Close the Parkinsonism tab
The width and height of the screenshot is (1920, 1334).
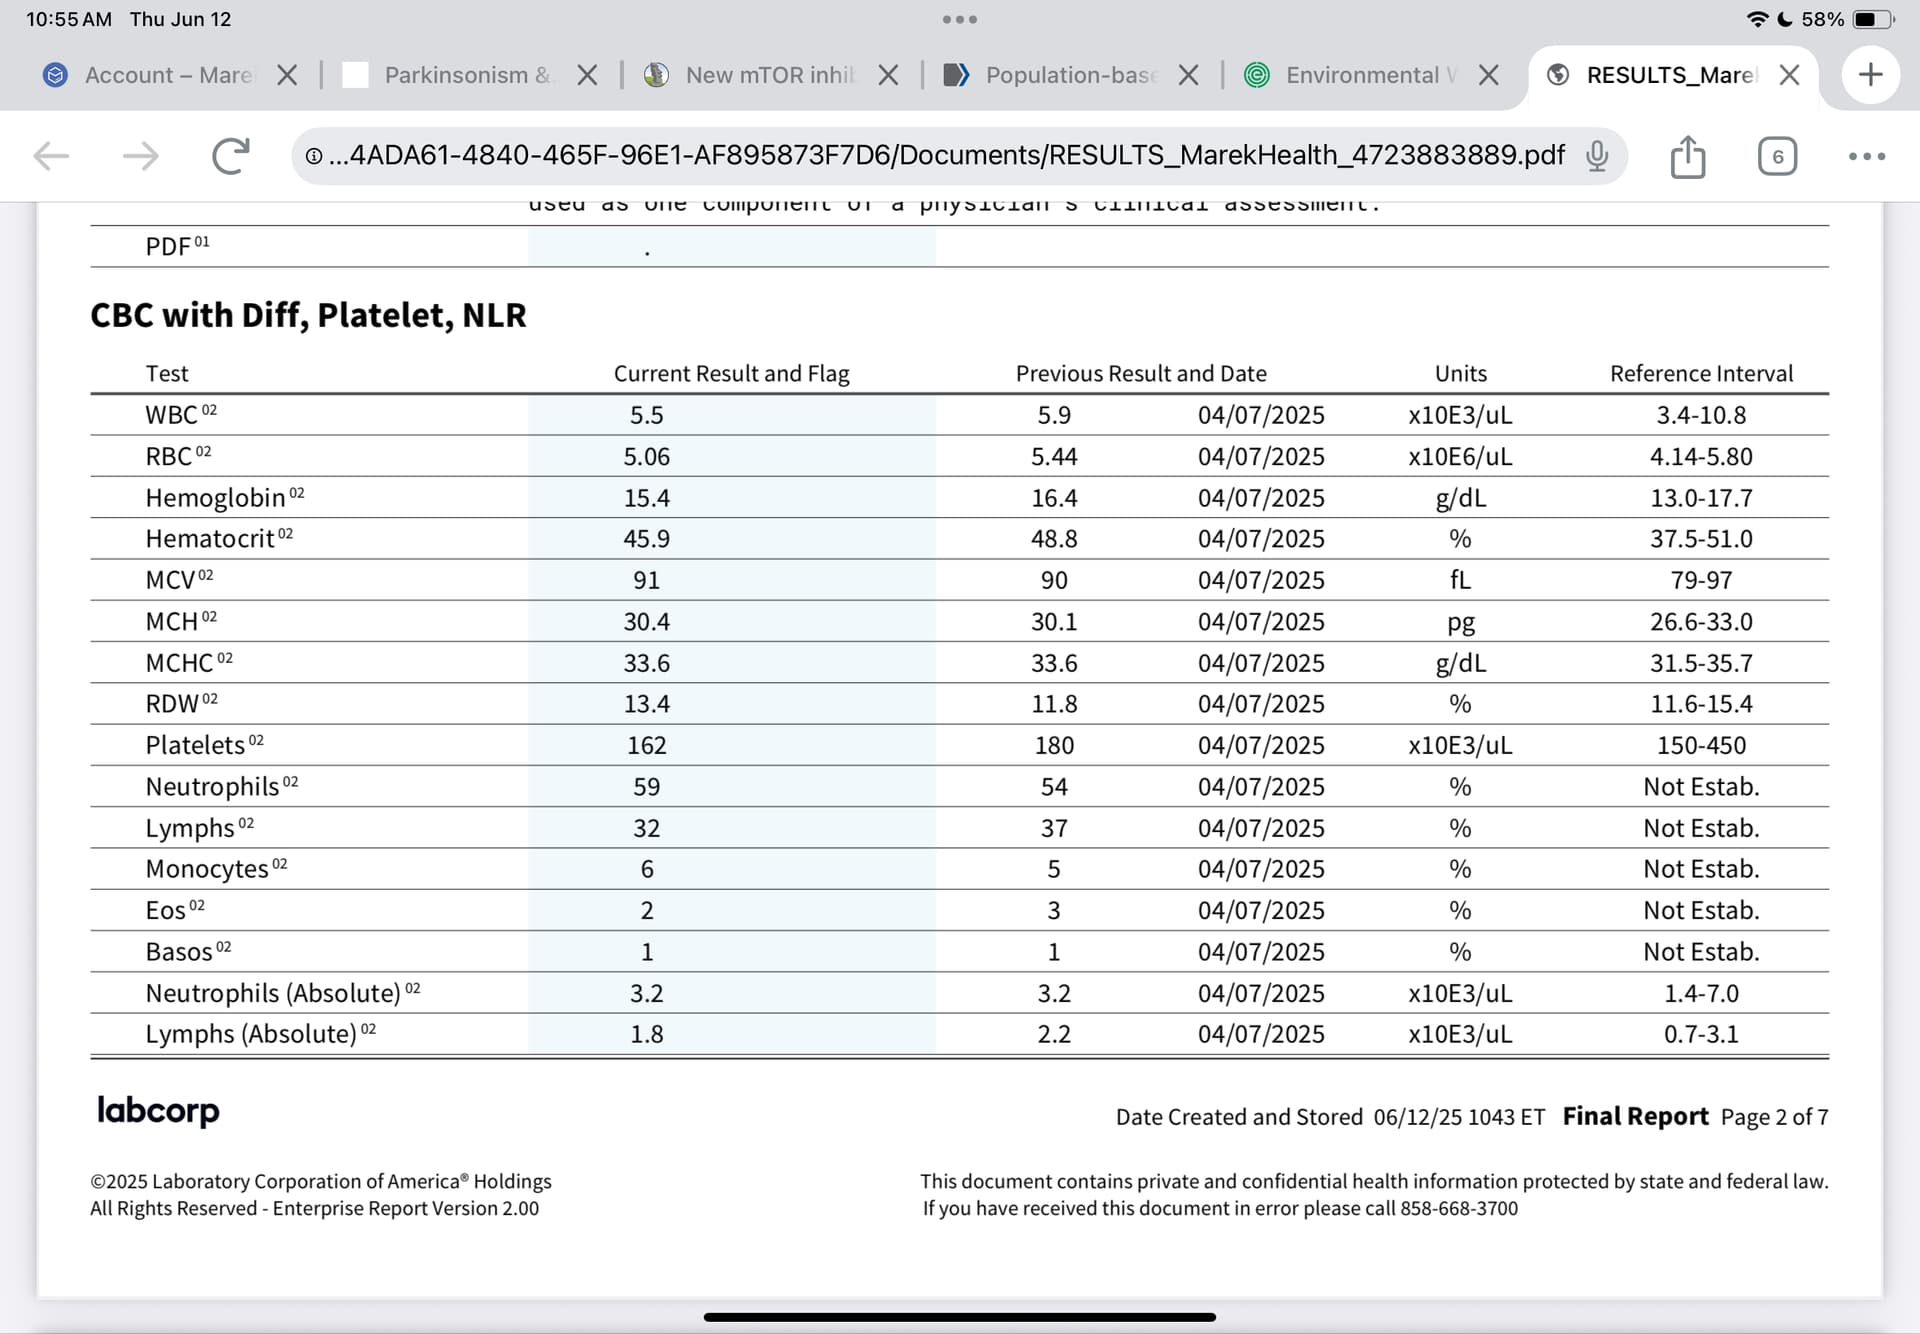pos(588,75)
